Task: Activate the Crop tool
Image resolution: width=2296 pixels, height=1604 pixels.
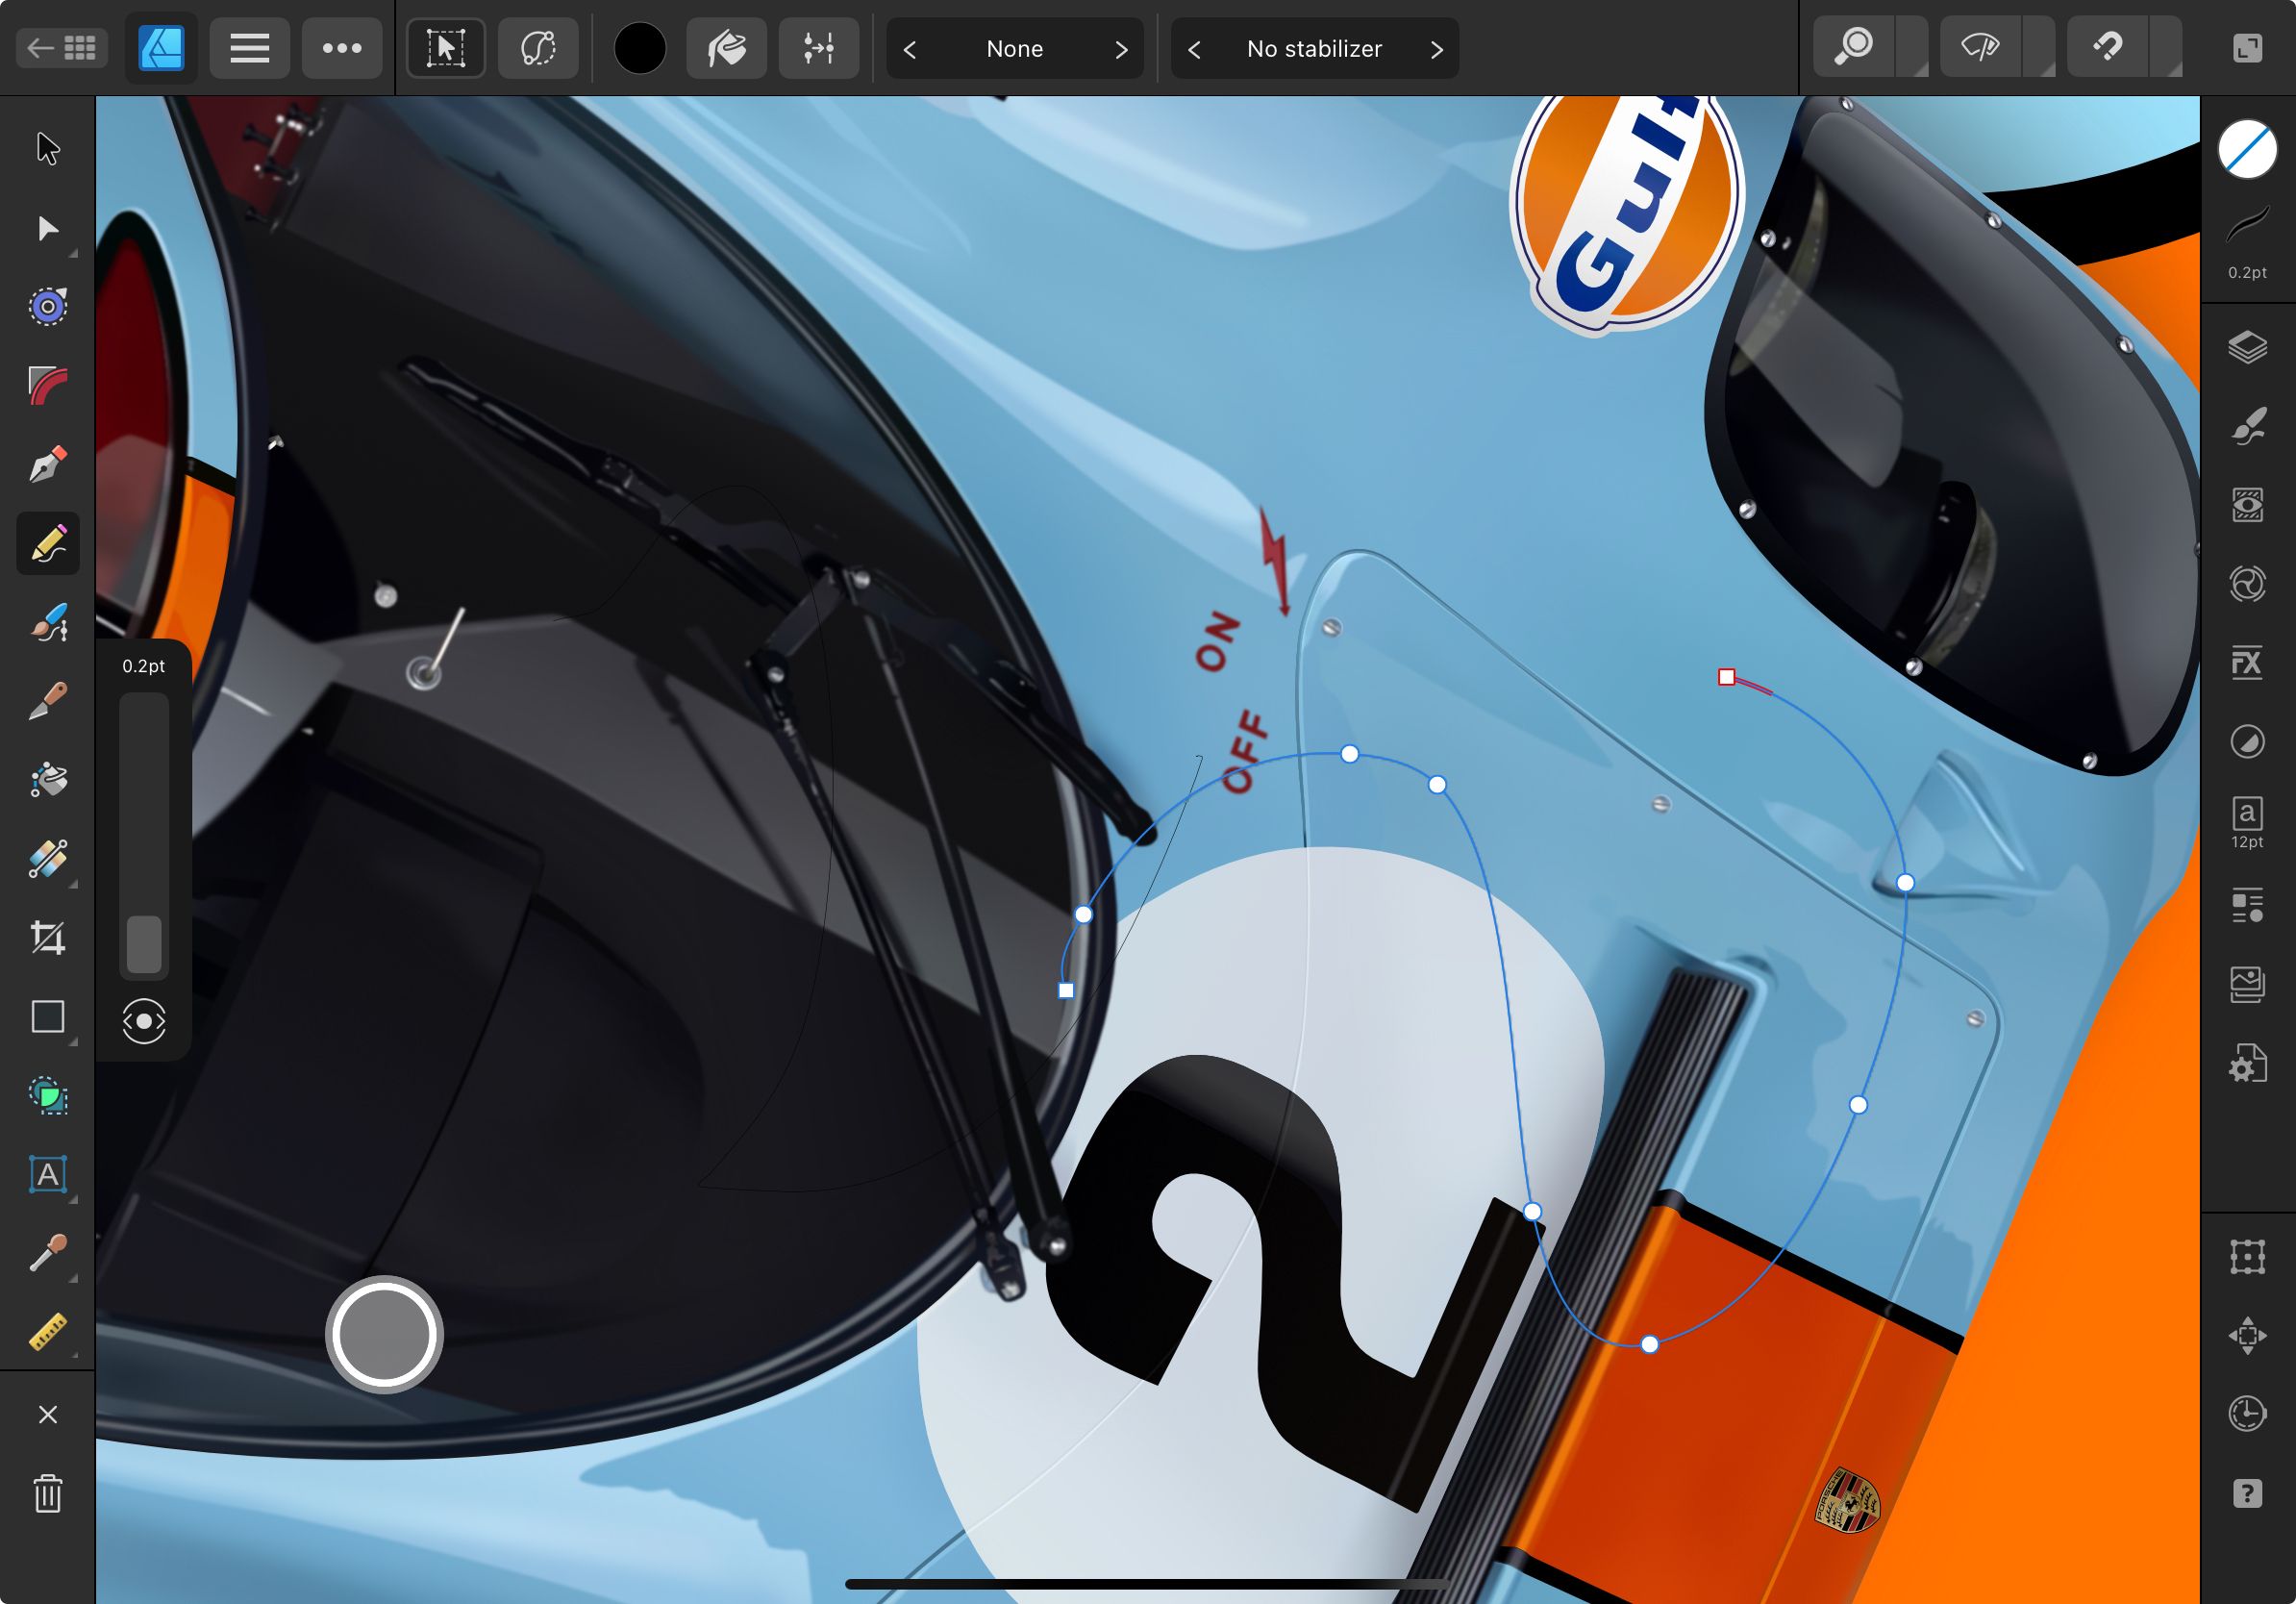Action: coord(47,937)
